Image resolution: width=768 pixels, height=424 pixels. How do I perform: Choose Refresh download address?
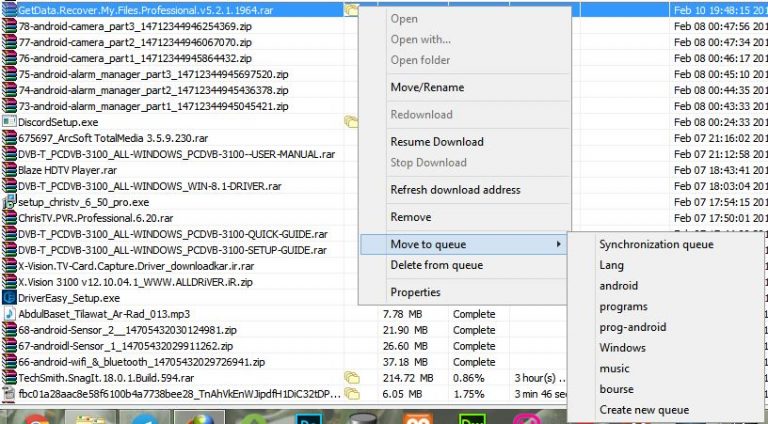(x=455, y=190)
